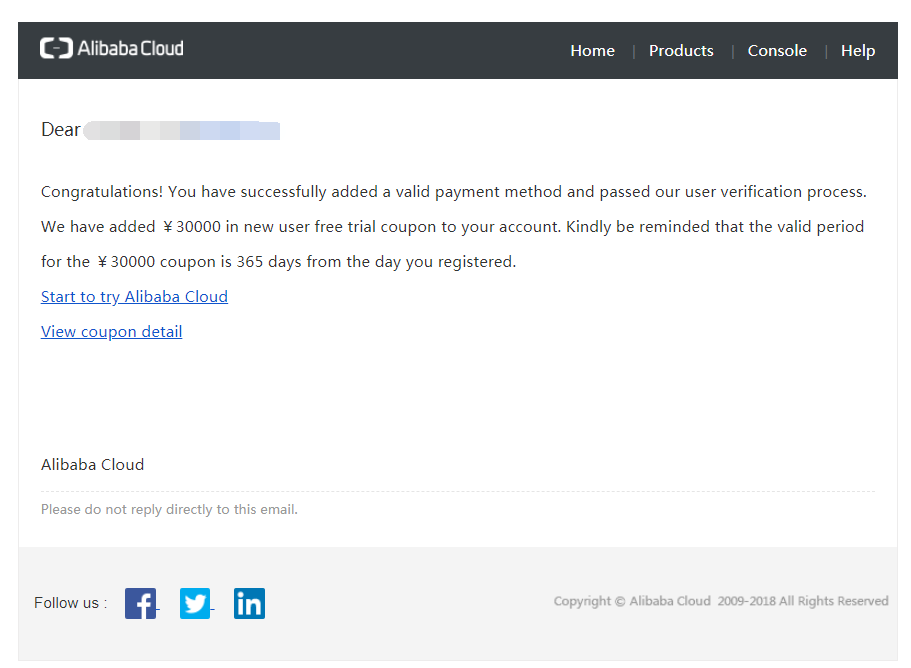Follow the Start to try Alibaba Cloud link

[x=134, y=297]
